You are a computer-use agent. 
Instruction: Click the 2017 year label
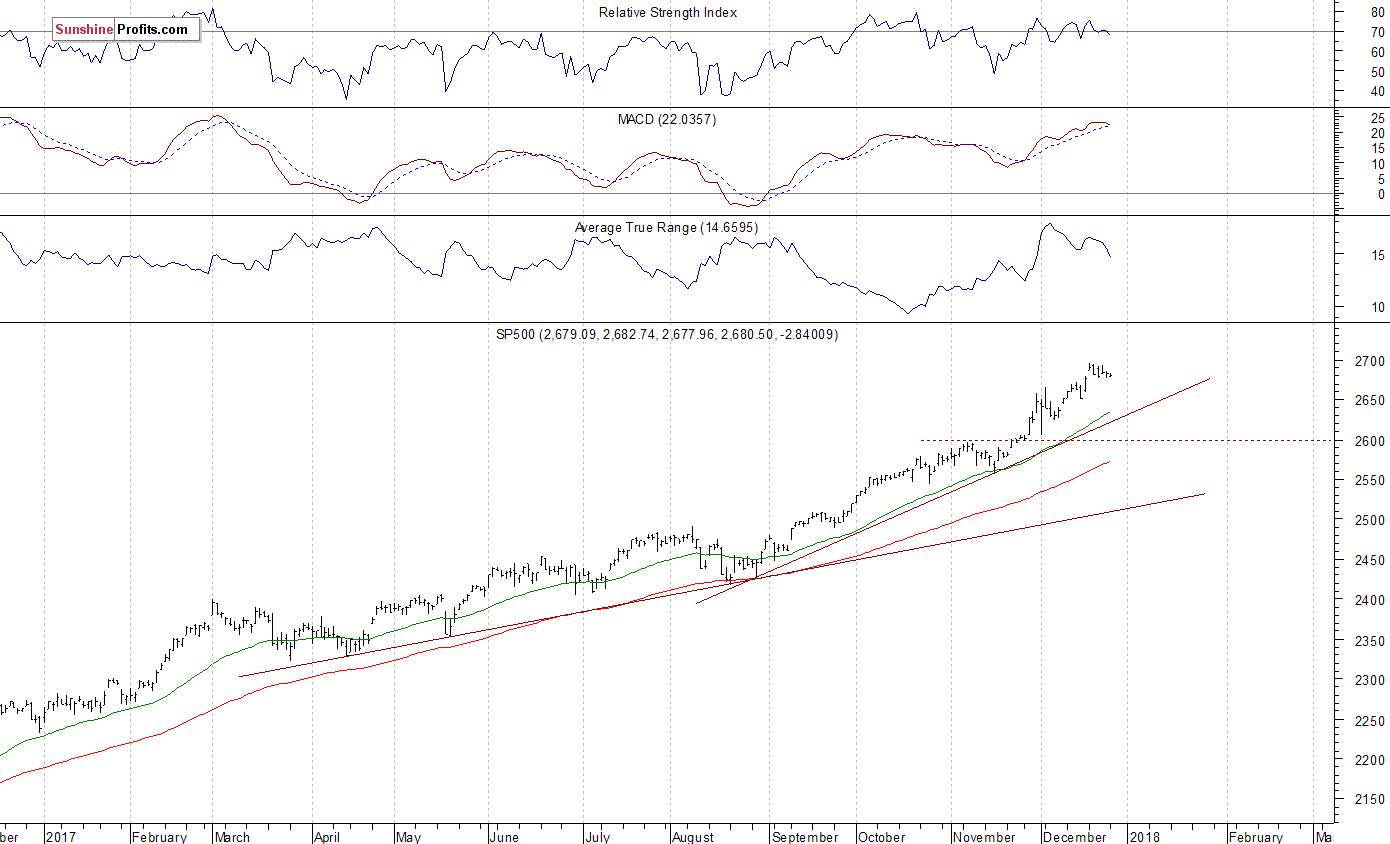[x=61, y=837]
